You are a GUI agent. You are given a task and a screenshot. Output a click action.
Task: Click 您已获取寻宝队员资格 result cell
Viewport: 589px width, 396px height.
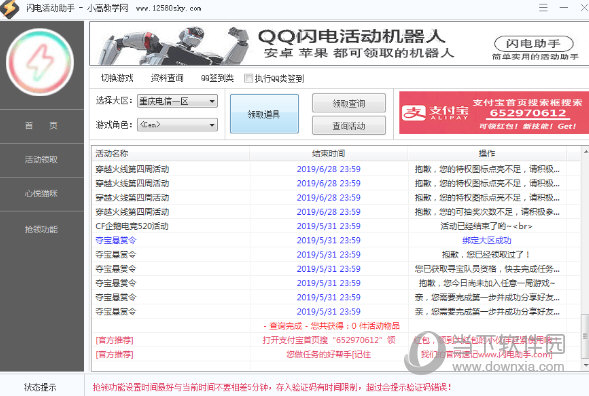pyautogui.click(x=487, y=269)
